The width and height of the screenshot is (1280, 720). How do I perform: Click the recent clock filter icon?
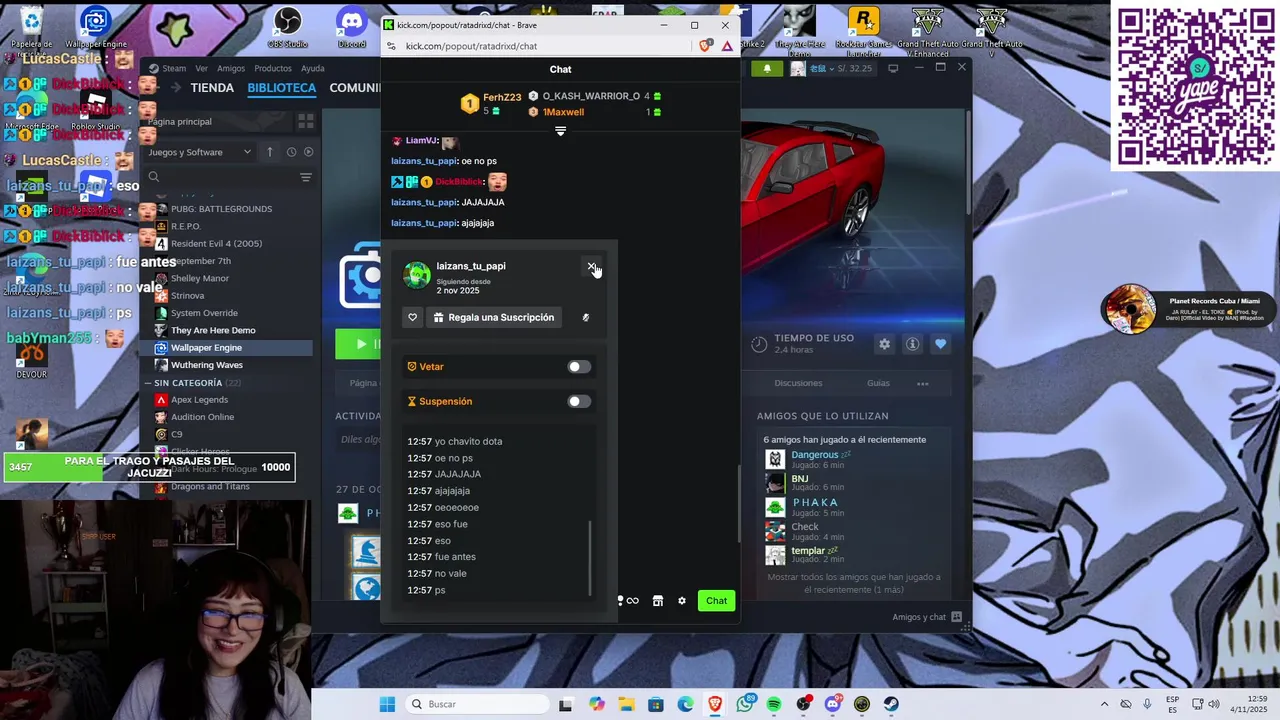291,152
